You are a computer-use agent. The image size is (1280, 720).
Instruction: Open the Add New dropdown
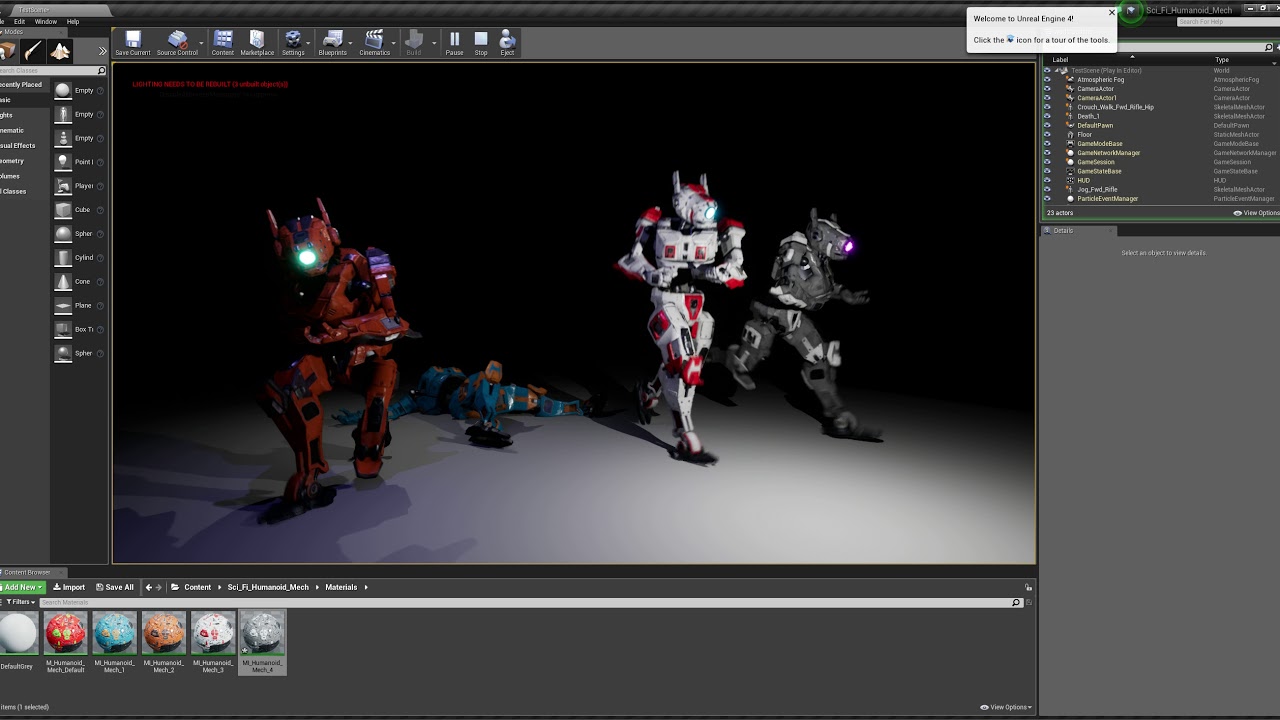(x=22, y=587)
